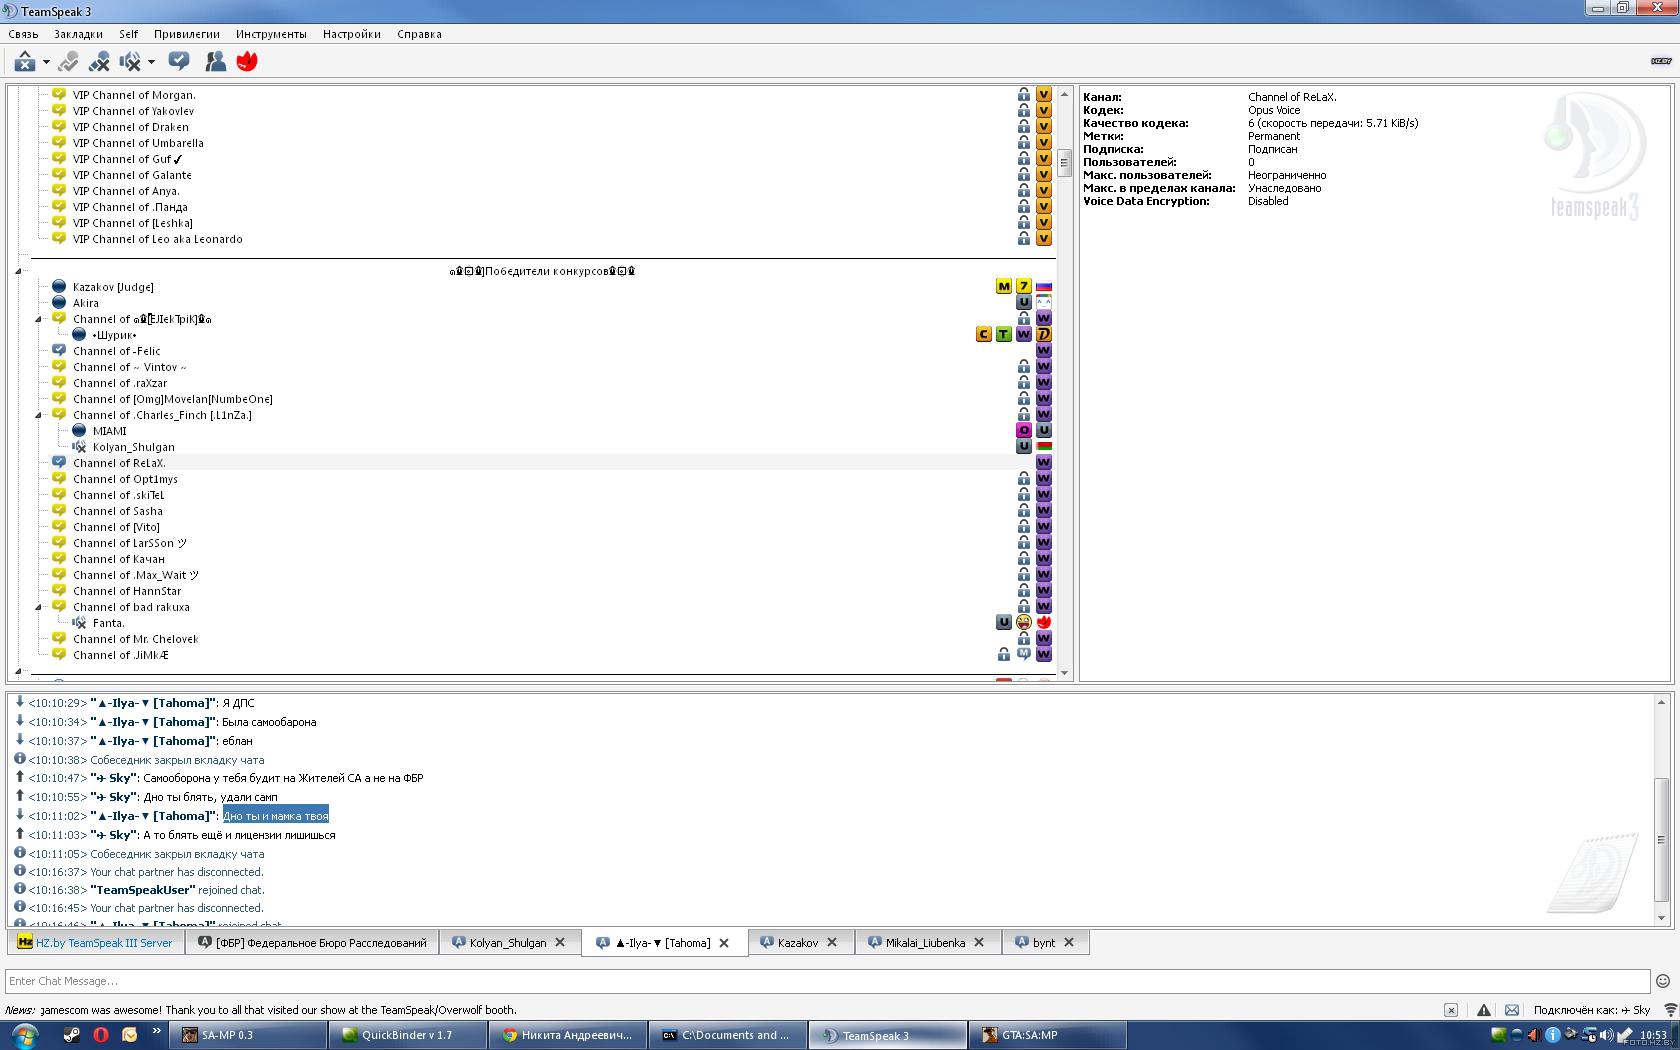The height and width of the screenshot is (1050, 1680).
Task: Click chat log scroll down arrow
Action: click(x=1661, y=918)
